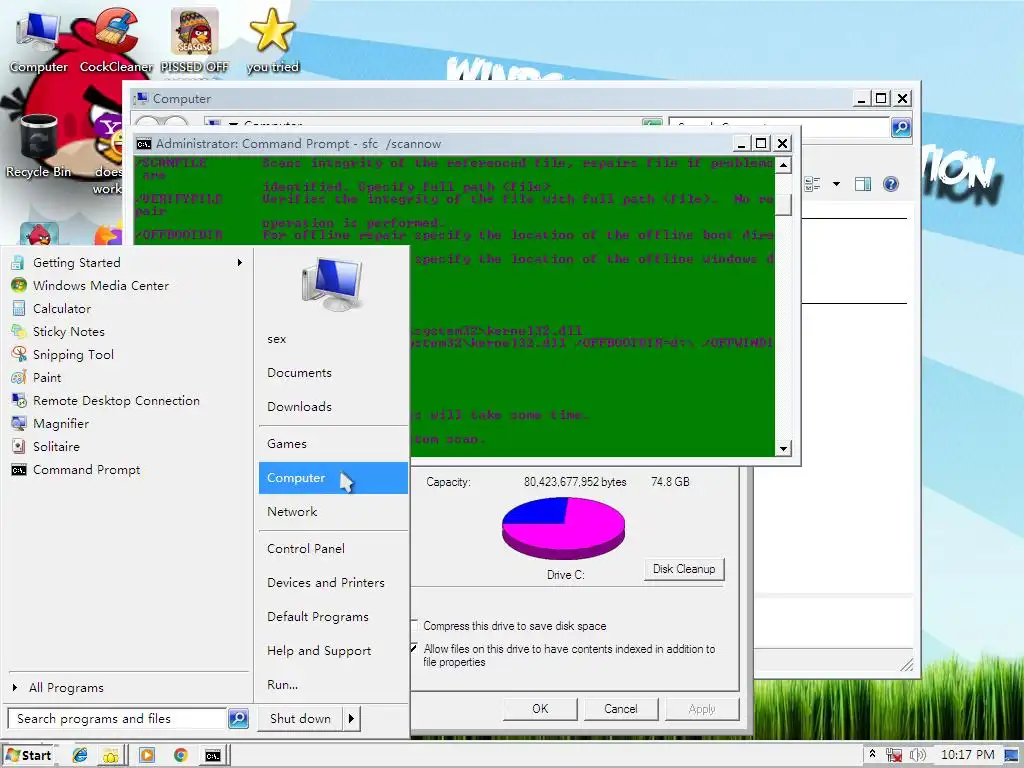1024x768 pixels.
Task: Select Computer in Start menu
Action: coord(333,478)
